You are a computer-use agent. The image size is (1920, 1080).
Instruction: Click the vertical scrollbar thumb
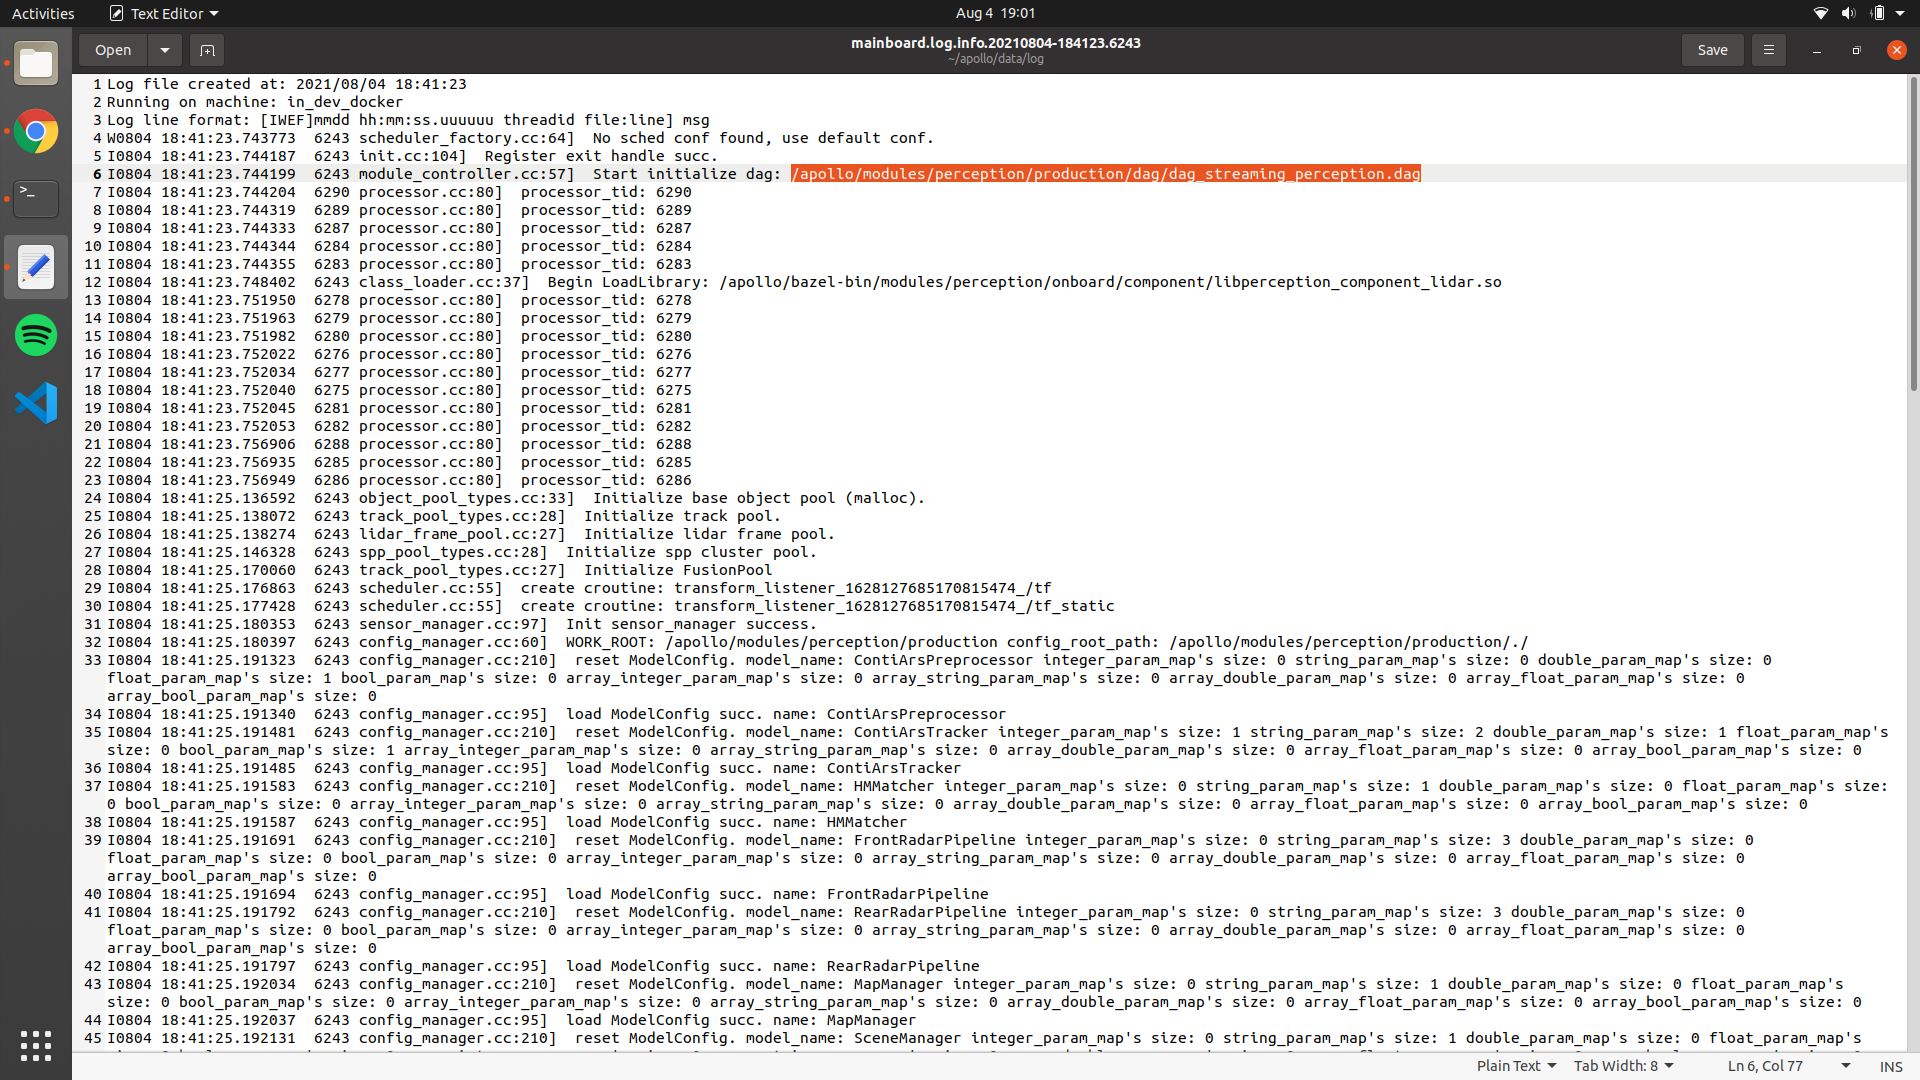pos(1913,235)
